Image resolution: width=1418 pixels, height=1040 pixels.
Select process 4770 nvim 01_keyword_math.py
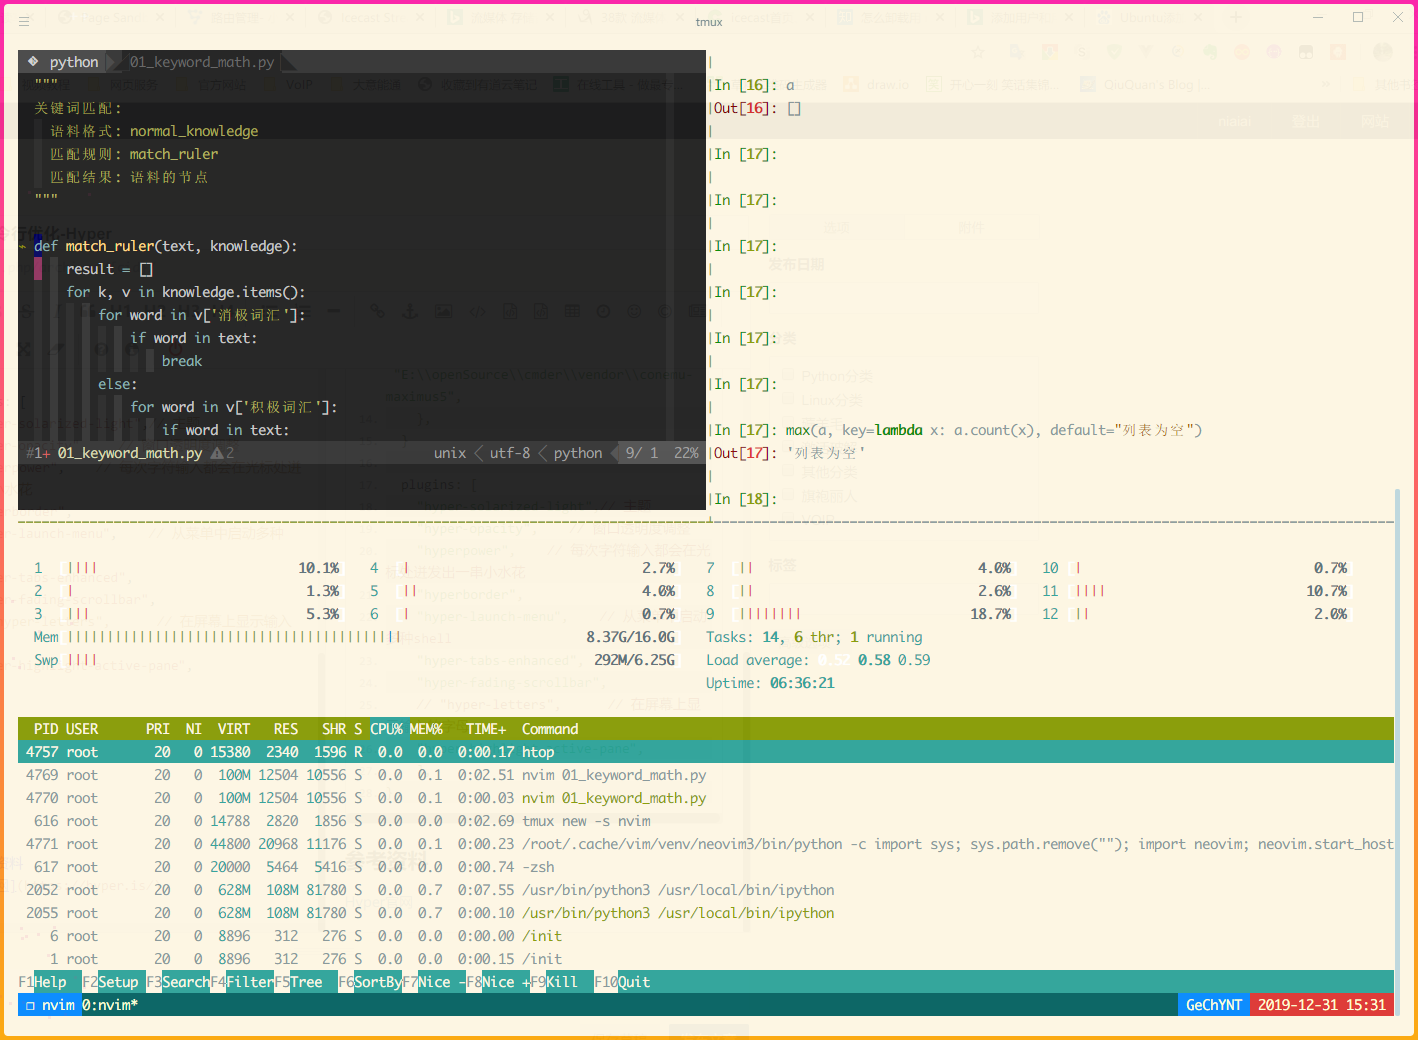(706, 798)
